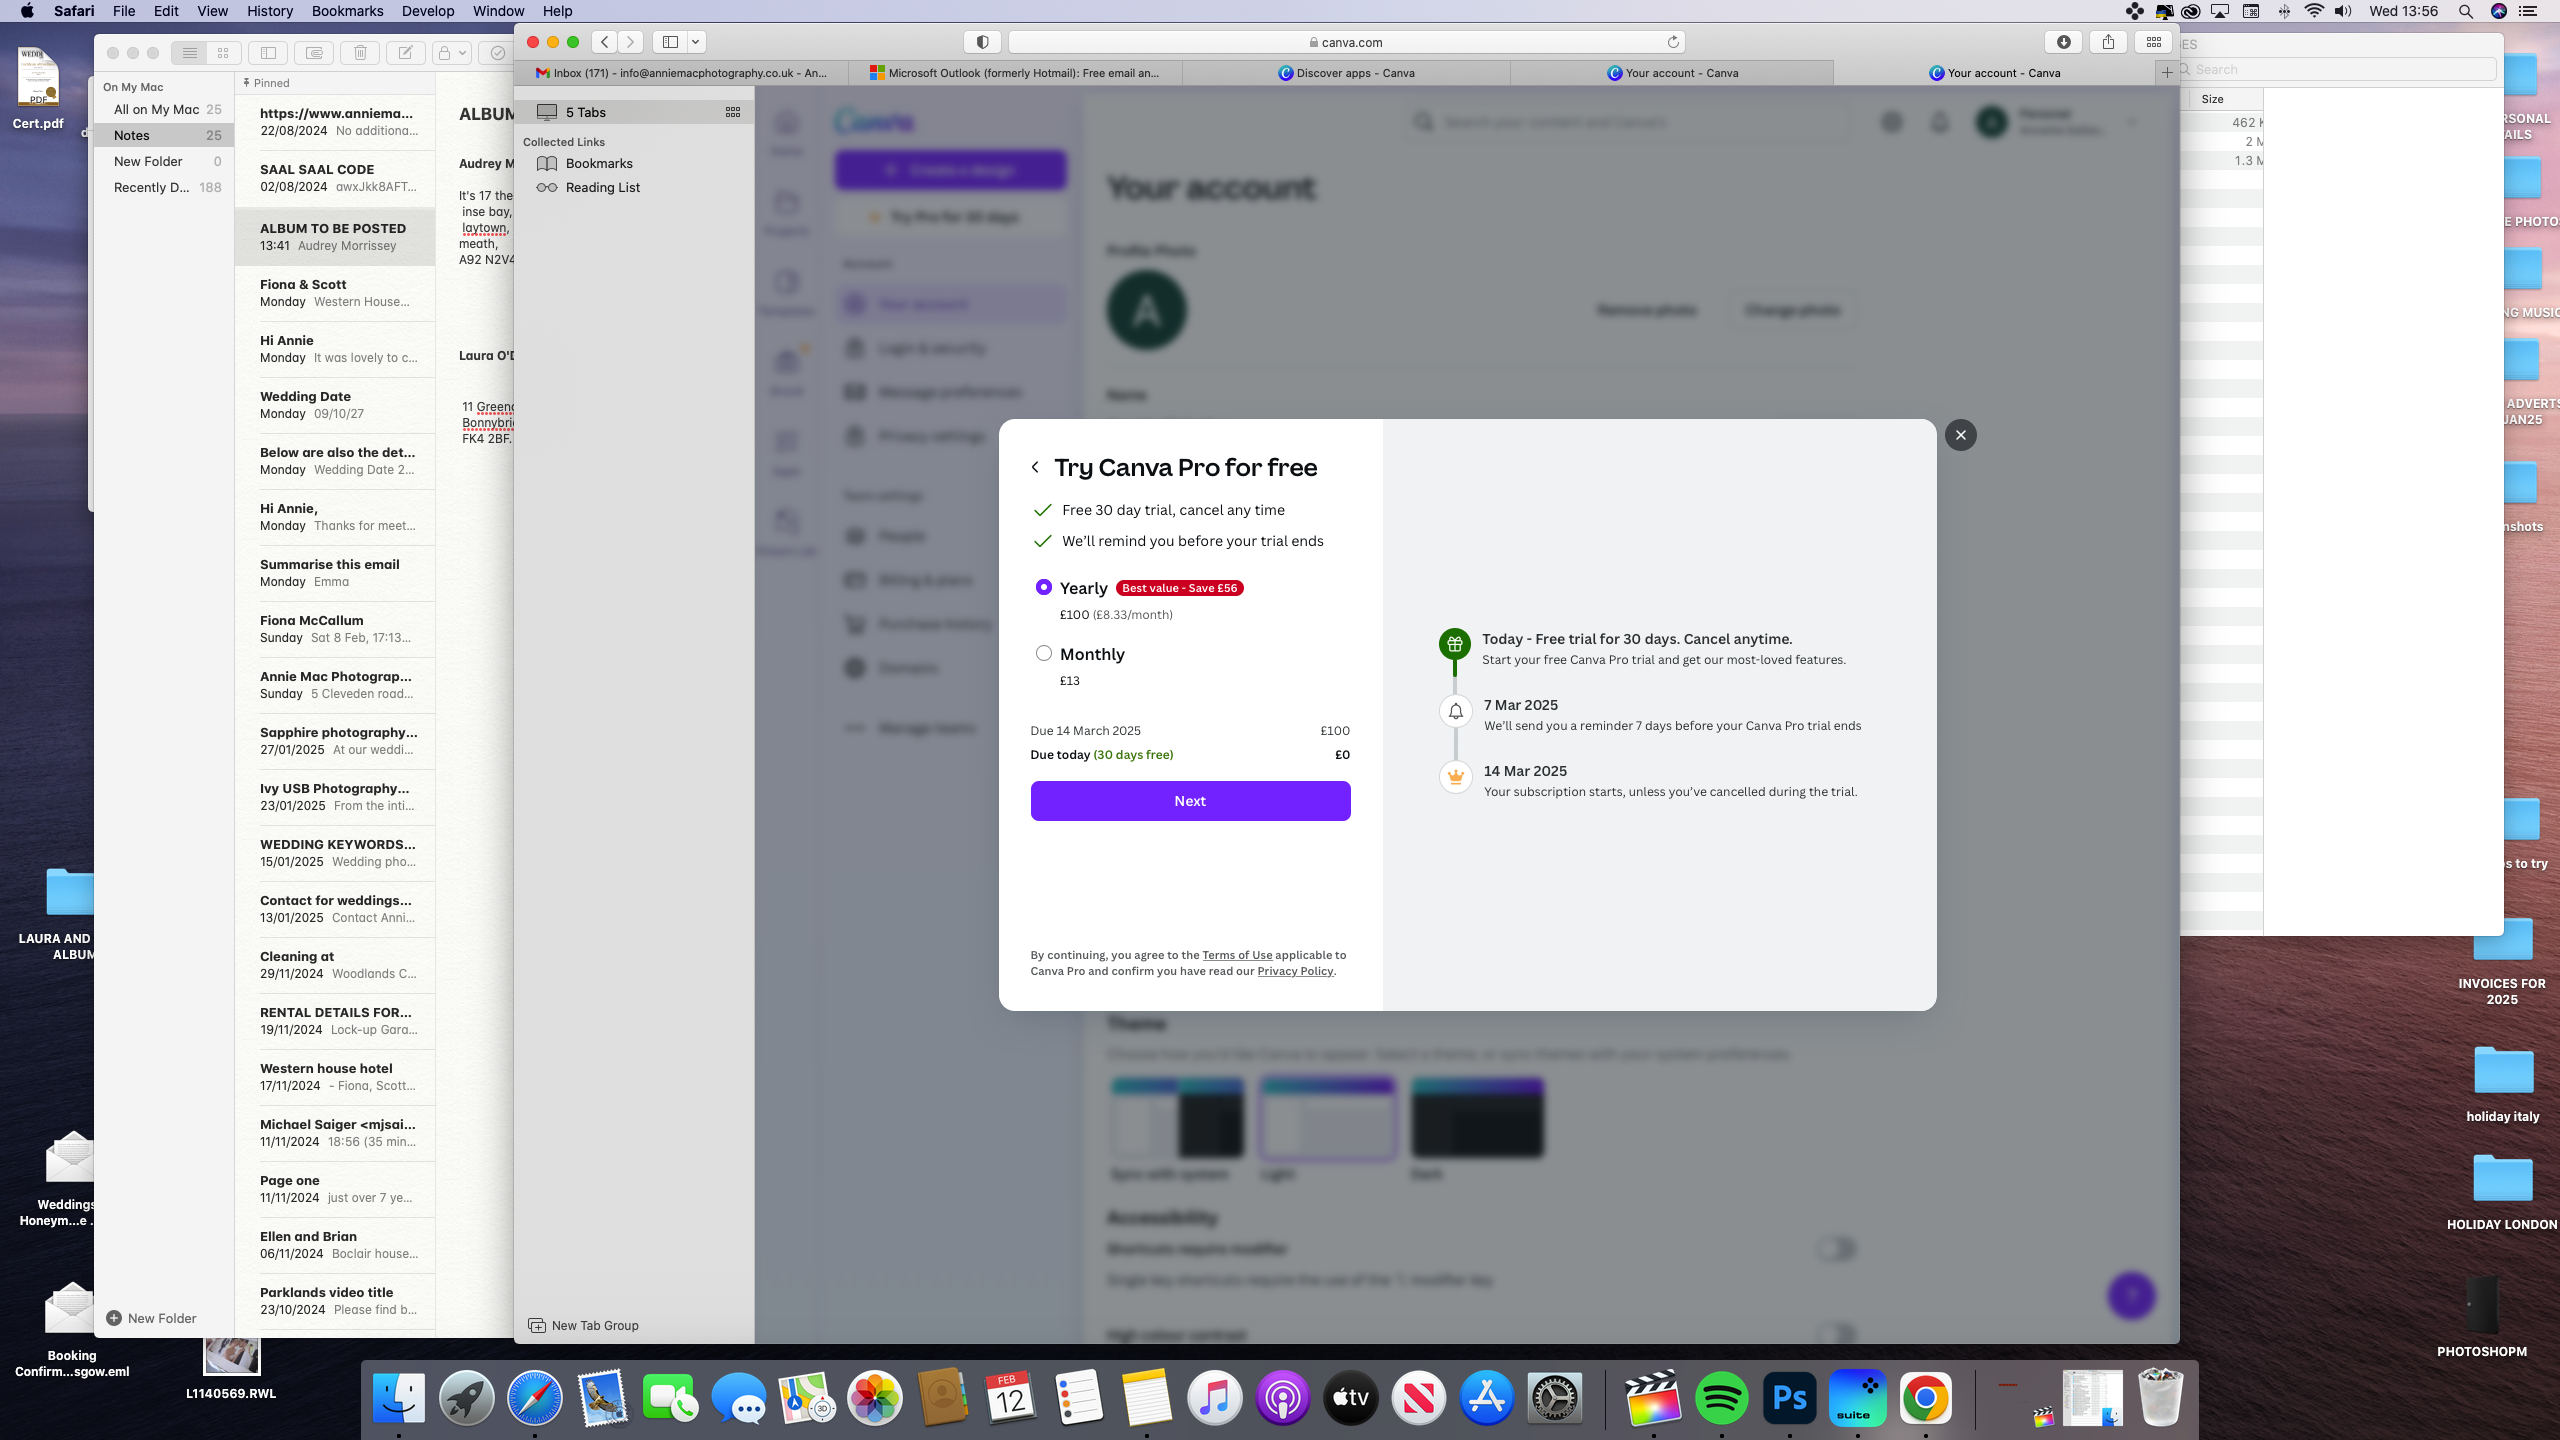The image size is (2560, 1440).
Task: Open the Bookmarks menu in menu bar
Action: point(347,11)
